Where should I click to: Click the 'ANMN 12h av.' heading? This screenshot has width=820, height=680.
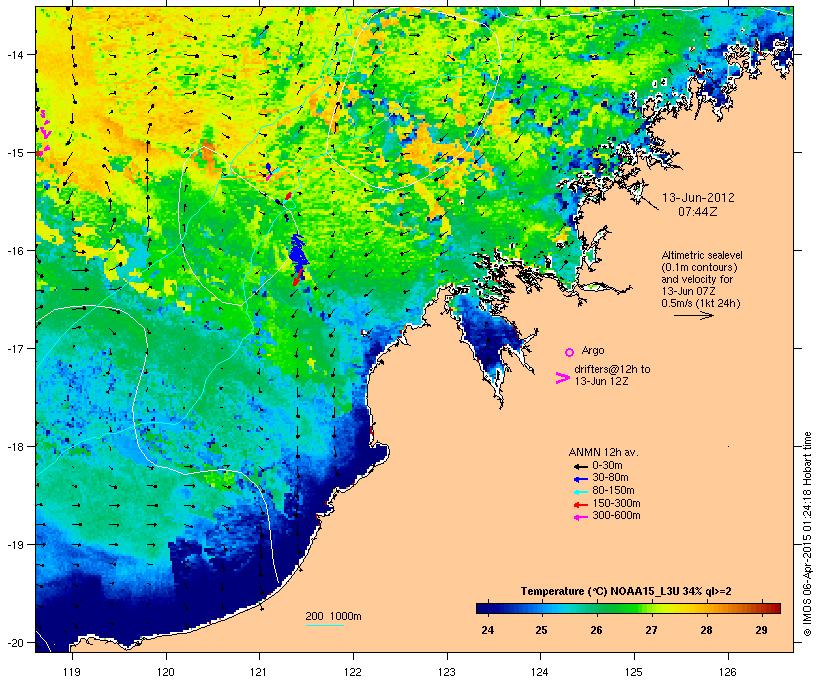603,452
